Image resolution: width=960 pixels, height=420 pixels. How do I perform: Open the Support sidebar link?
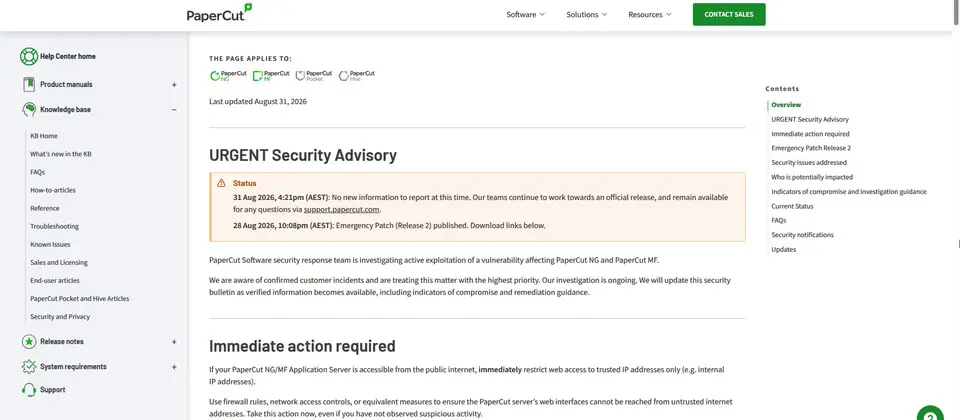[53, 390]
